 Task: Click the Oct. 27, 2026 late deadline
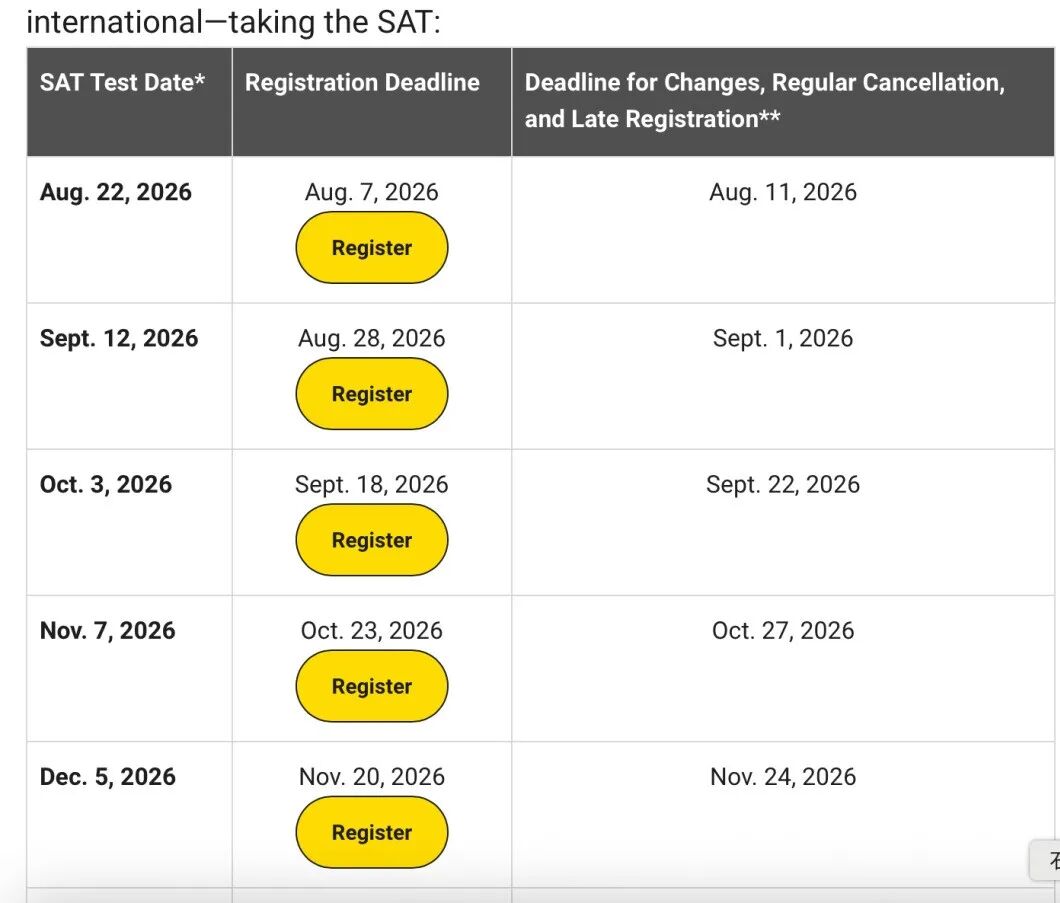[783, 630]
